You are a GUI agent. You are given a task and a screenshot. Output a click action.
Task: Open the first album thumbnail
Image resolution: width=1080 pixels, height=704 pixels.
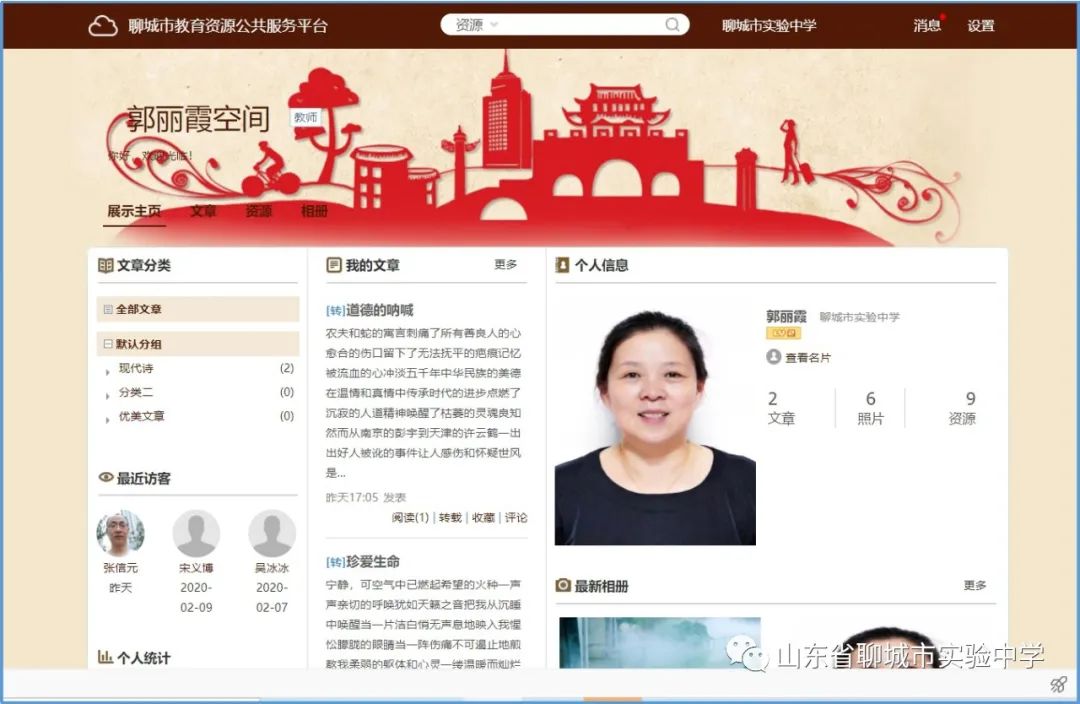click(x=660, y=643)
